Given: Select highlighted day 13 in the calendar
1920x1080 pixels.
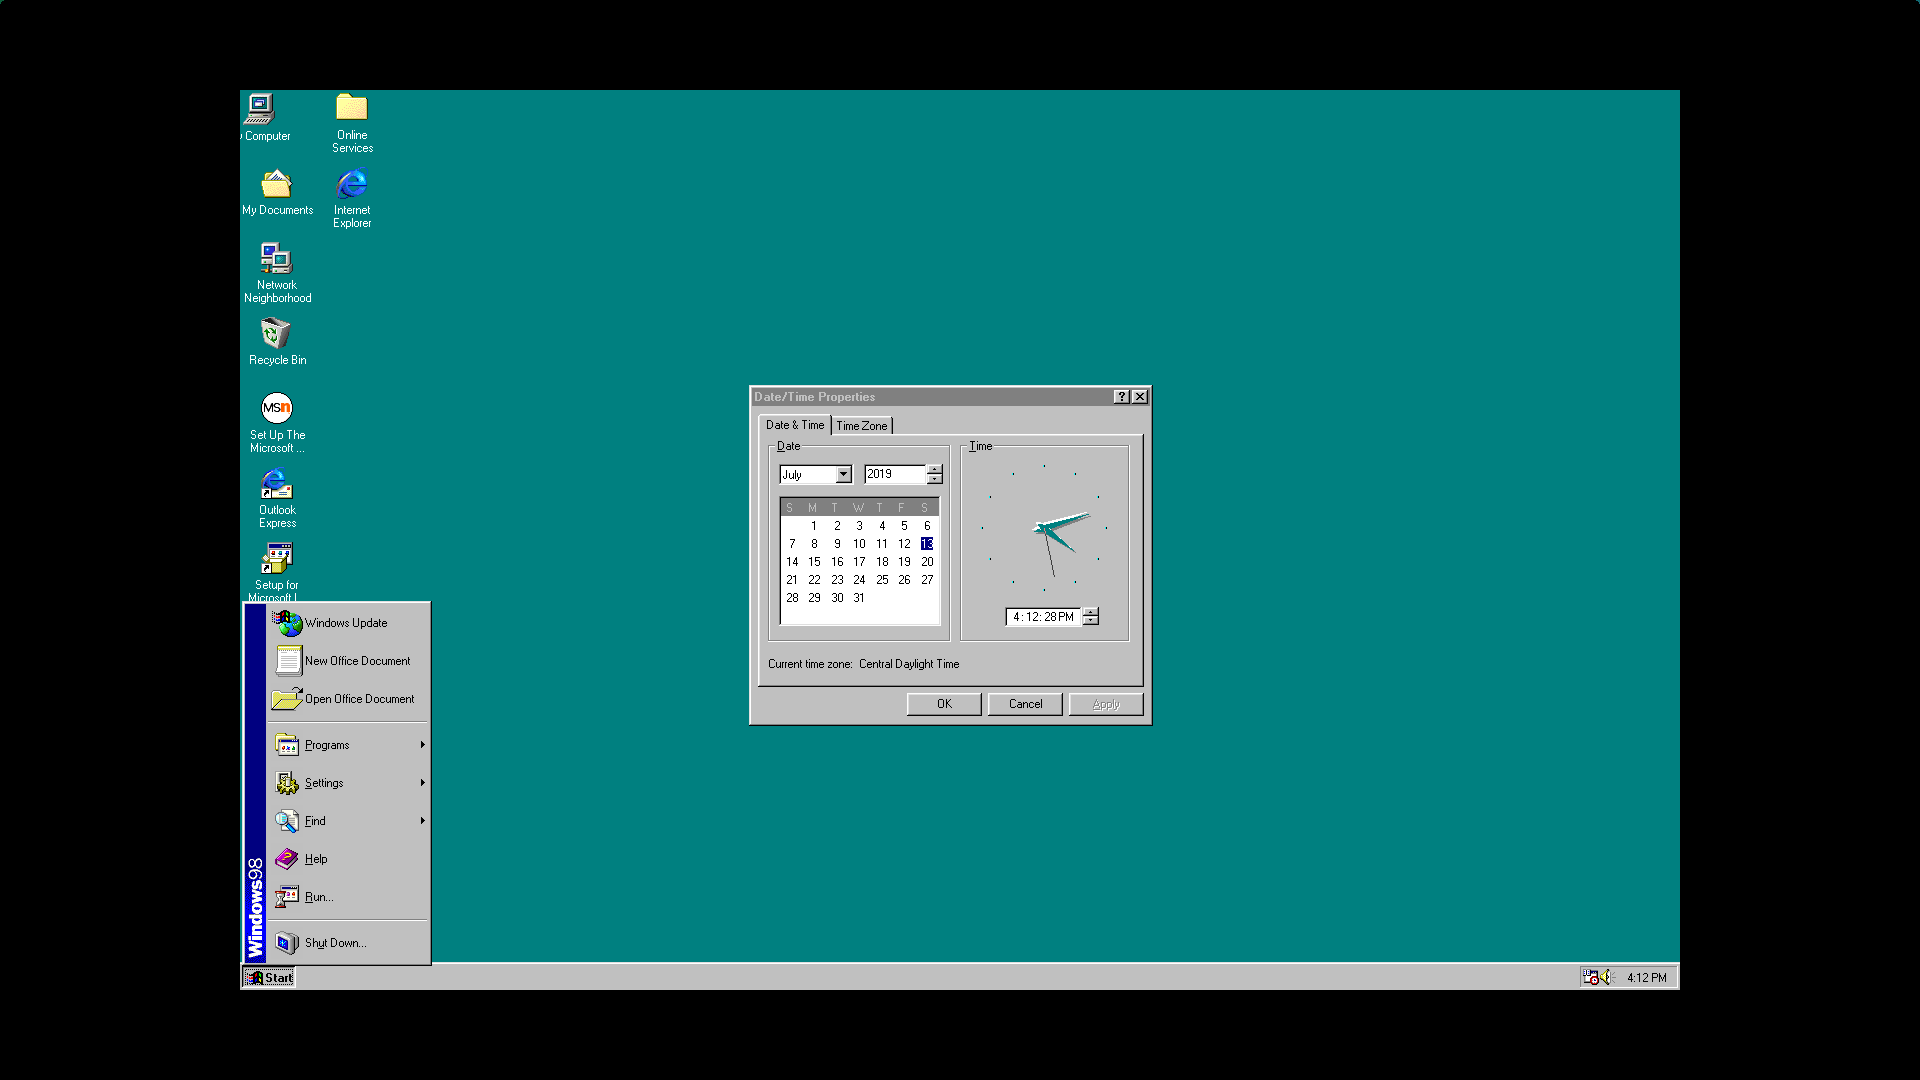Looking at the screenshot, I should coord(927,544).
